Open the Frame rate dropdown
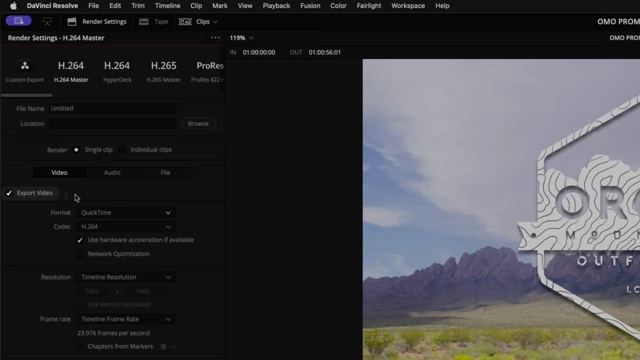This screenshot has height=360, width=640. pyautogui.click(x=126, y=319)
